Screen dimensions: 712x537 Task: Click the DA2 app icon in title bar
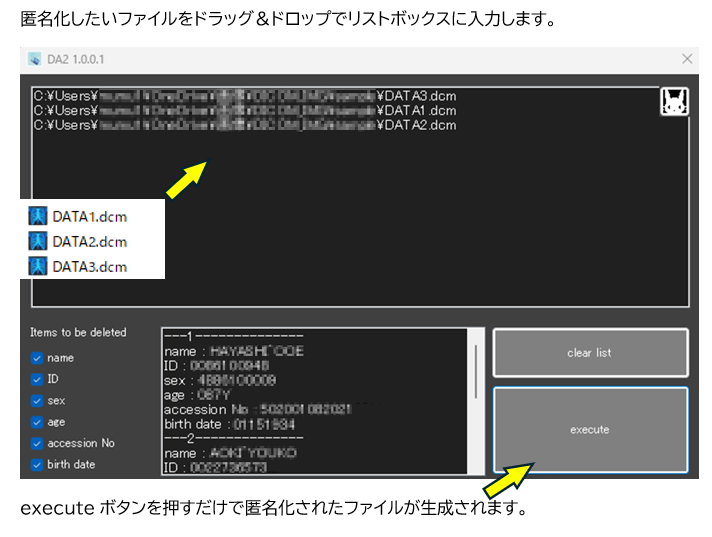[x=35, y=60]
